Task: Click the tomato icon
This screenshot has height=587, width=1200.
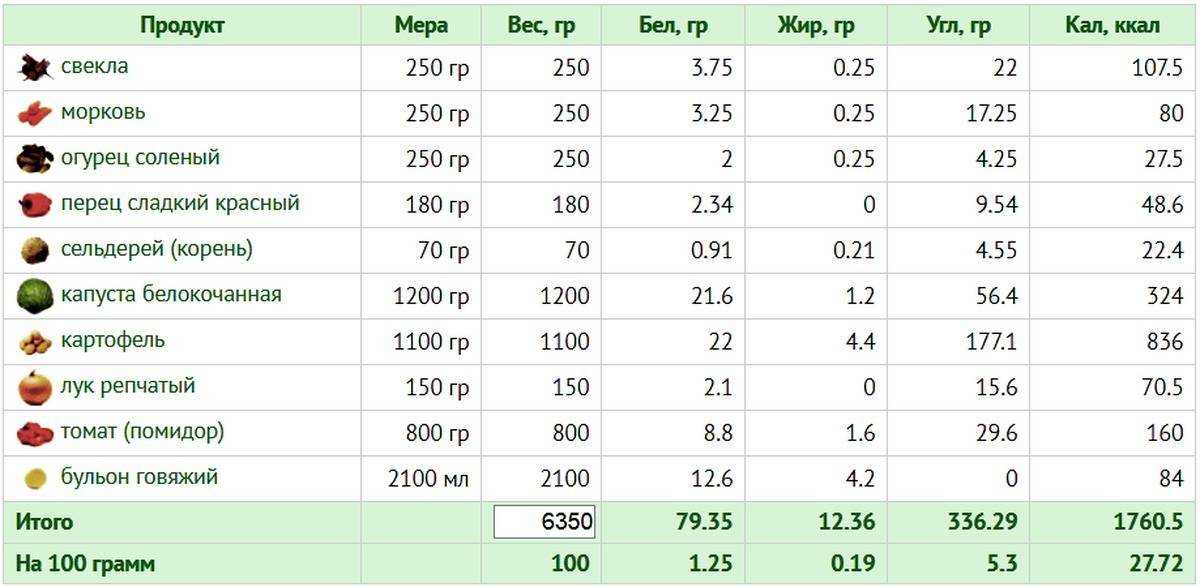Action: (x=35, y=433)
